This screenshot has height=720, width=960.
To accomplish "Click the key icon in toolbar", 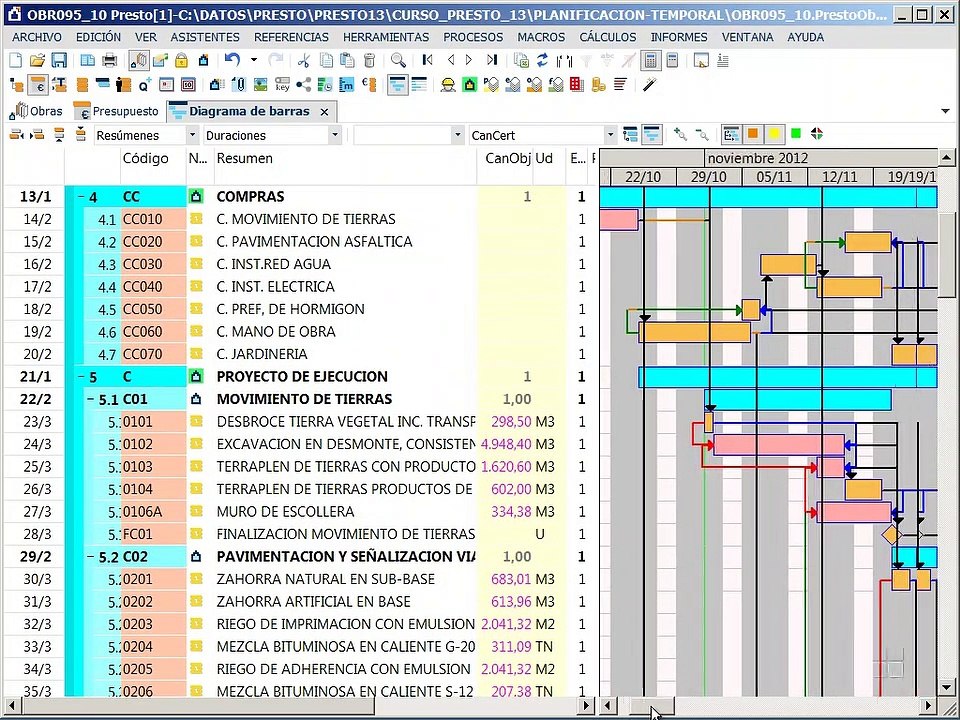I will (x=282, y=84).
